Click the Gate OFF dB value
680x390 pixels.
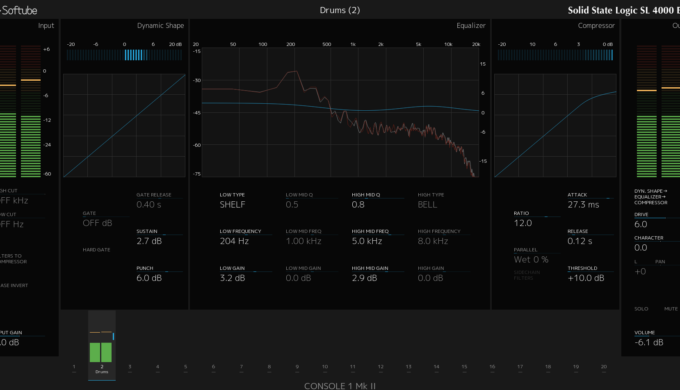[98, 223]
